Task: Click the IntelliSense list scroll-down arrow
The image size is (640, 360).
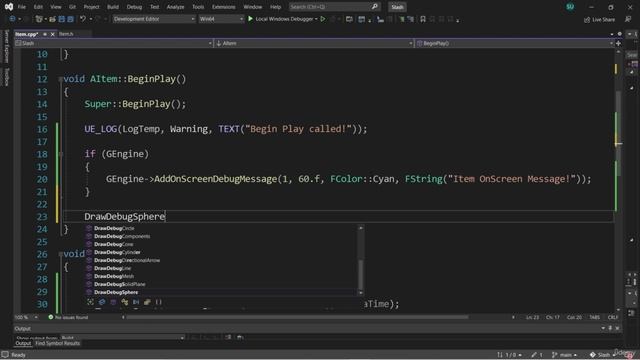Action: 360,293
